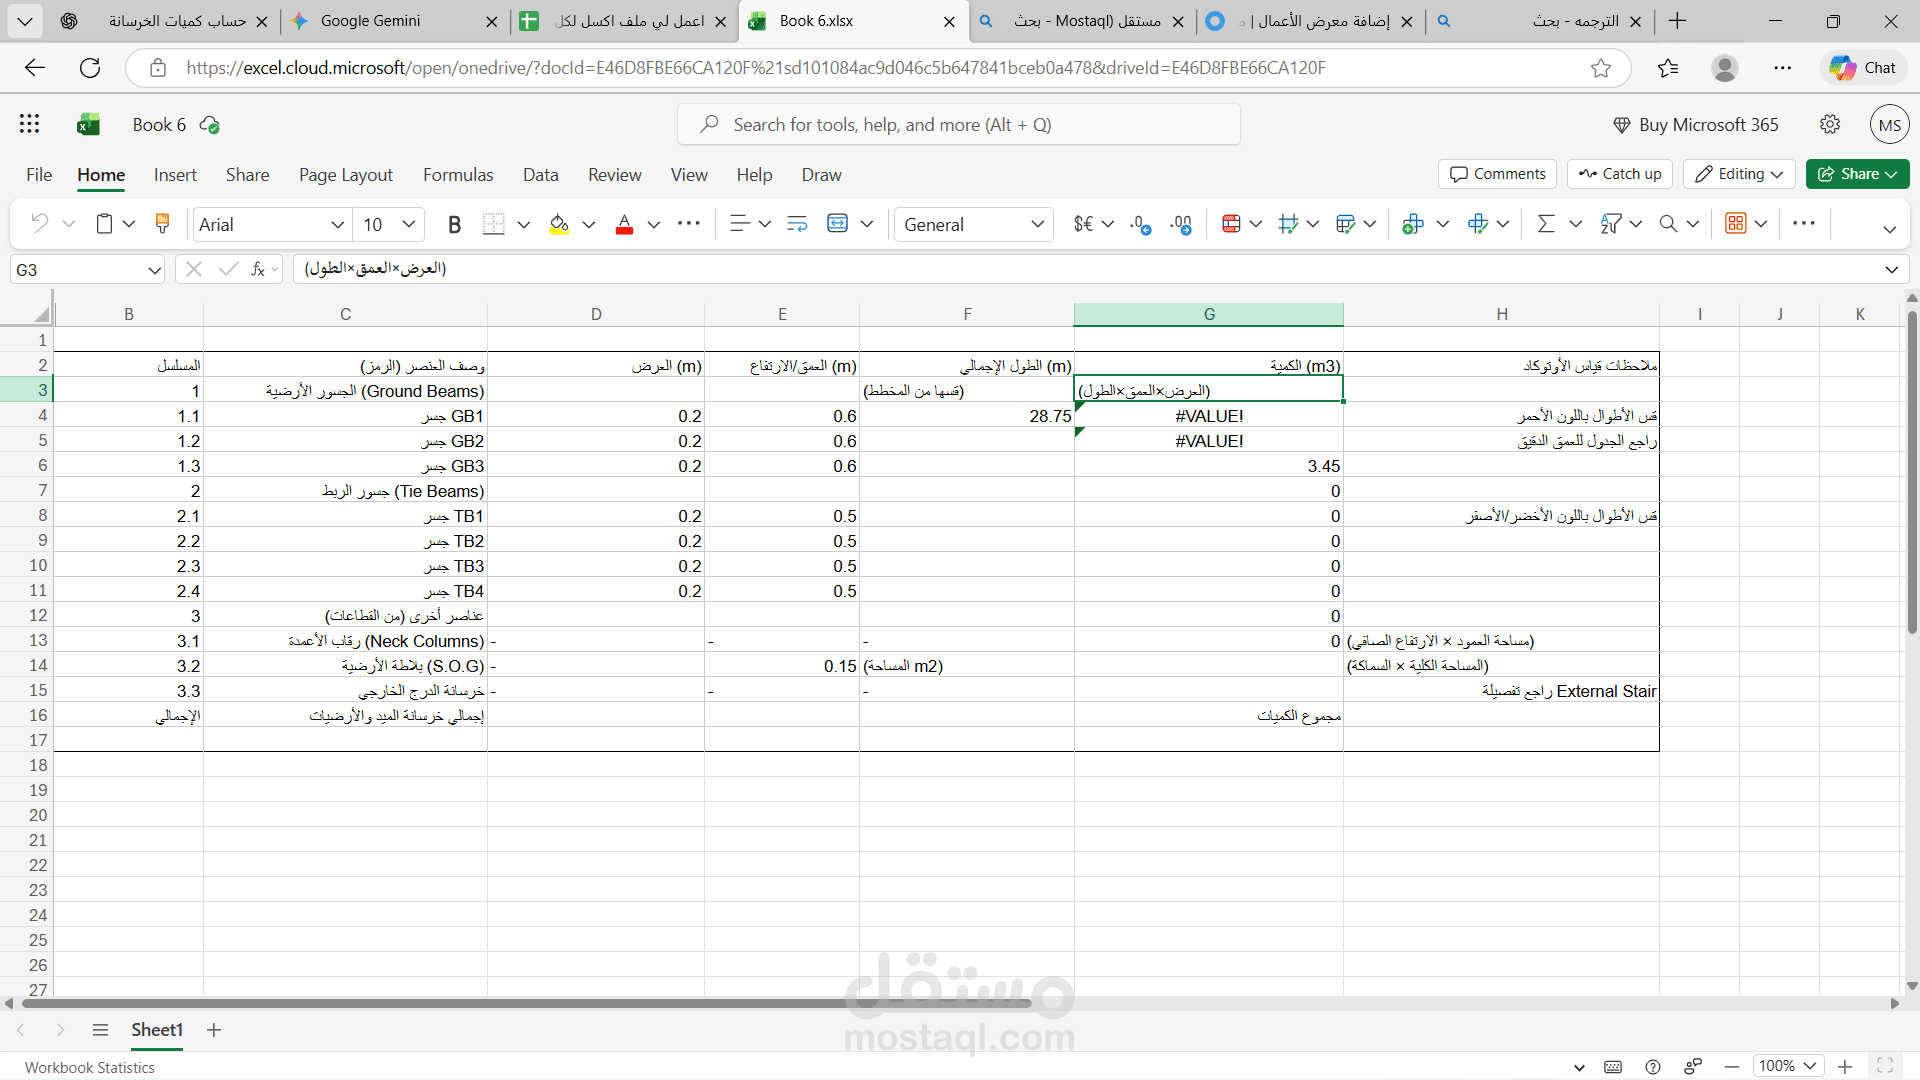This screenshot has width=1920, height=1080.
Task: Open more font options ellipsis
Action: [689, 224]
